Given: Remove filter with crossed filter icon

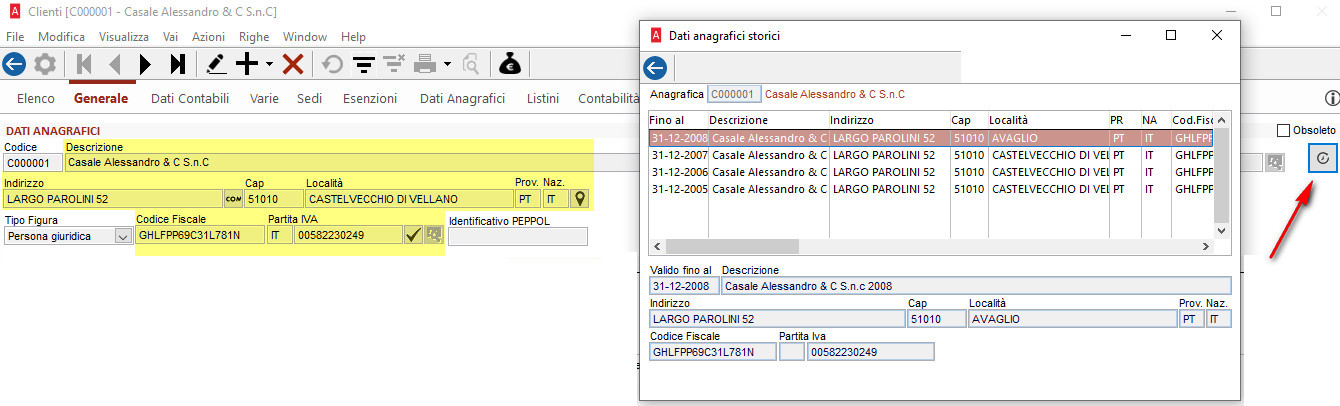Looking at the screenshot, I should pyautogui.click(x=394, y=65).
